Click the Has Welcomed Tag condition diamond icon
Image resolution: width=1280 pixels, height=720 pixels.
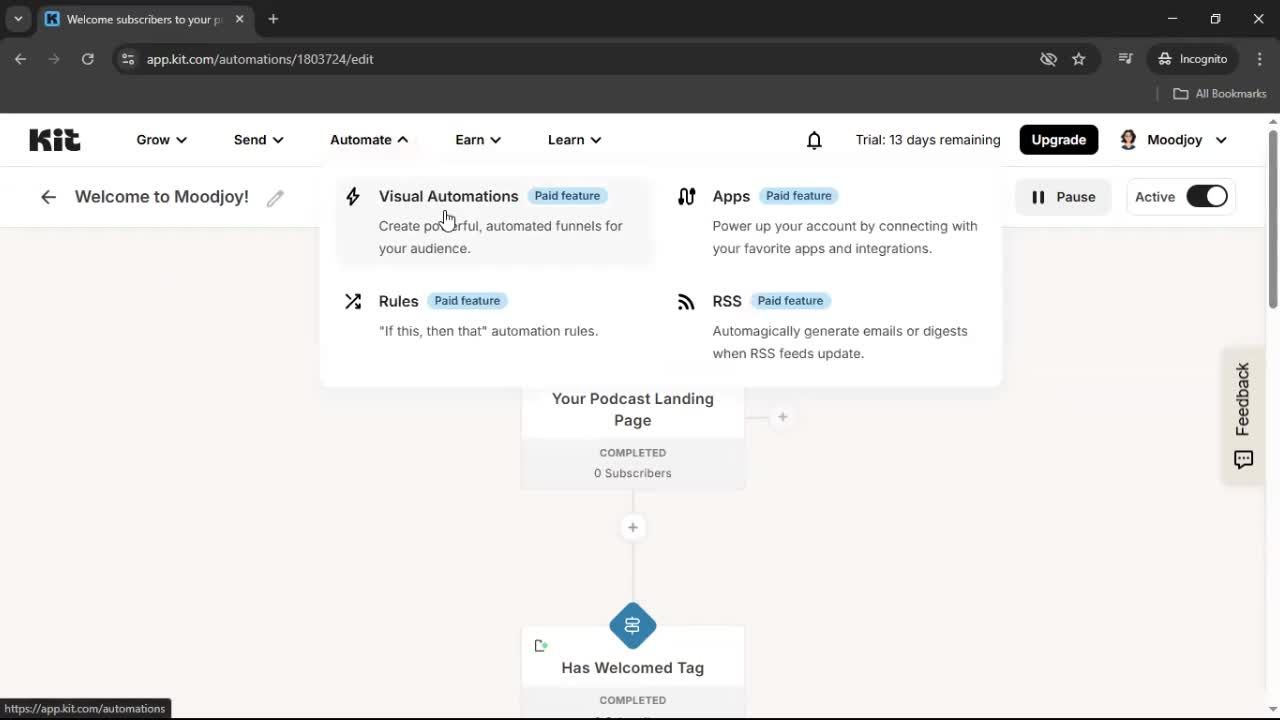click(x=632, y=625)
